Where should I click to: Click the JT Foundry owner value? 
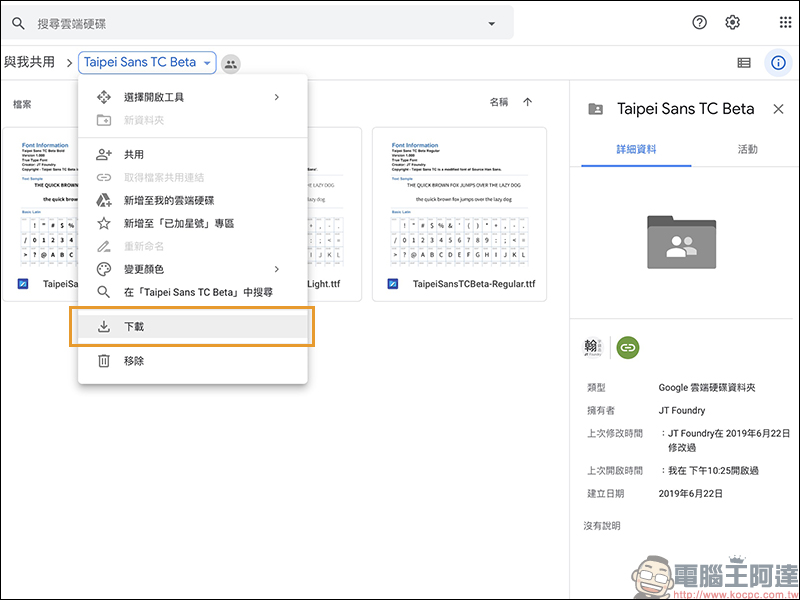coord(682,411)
